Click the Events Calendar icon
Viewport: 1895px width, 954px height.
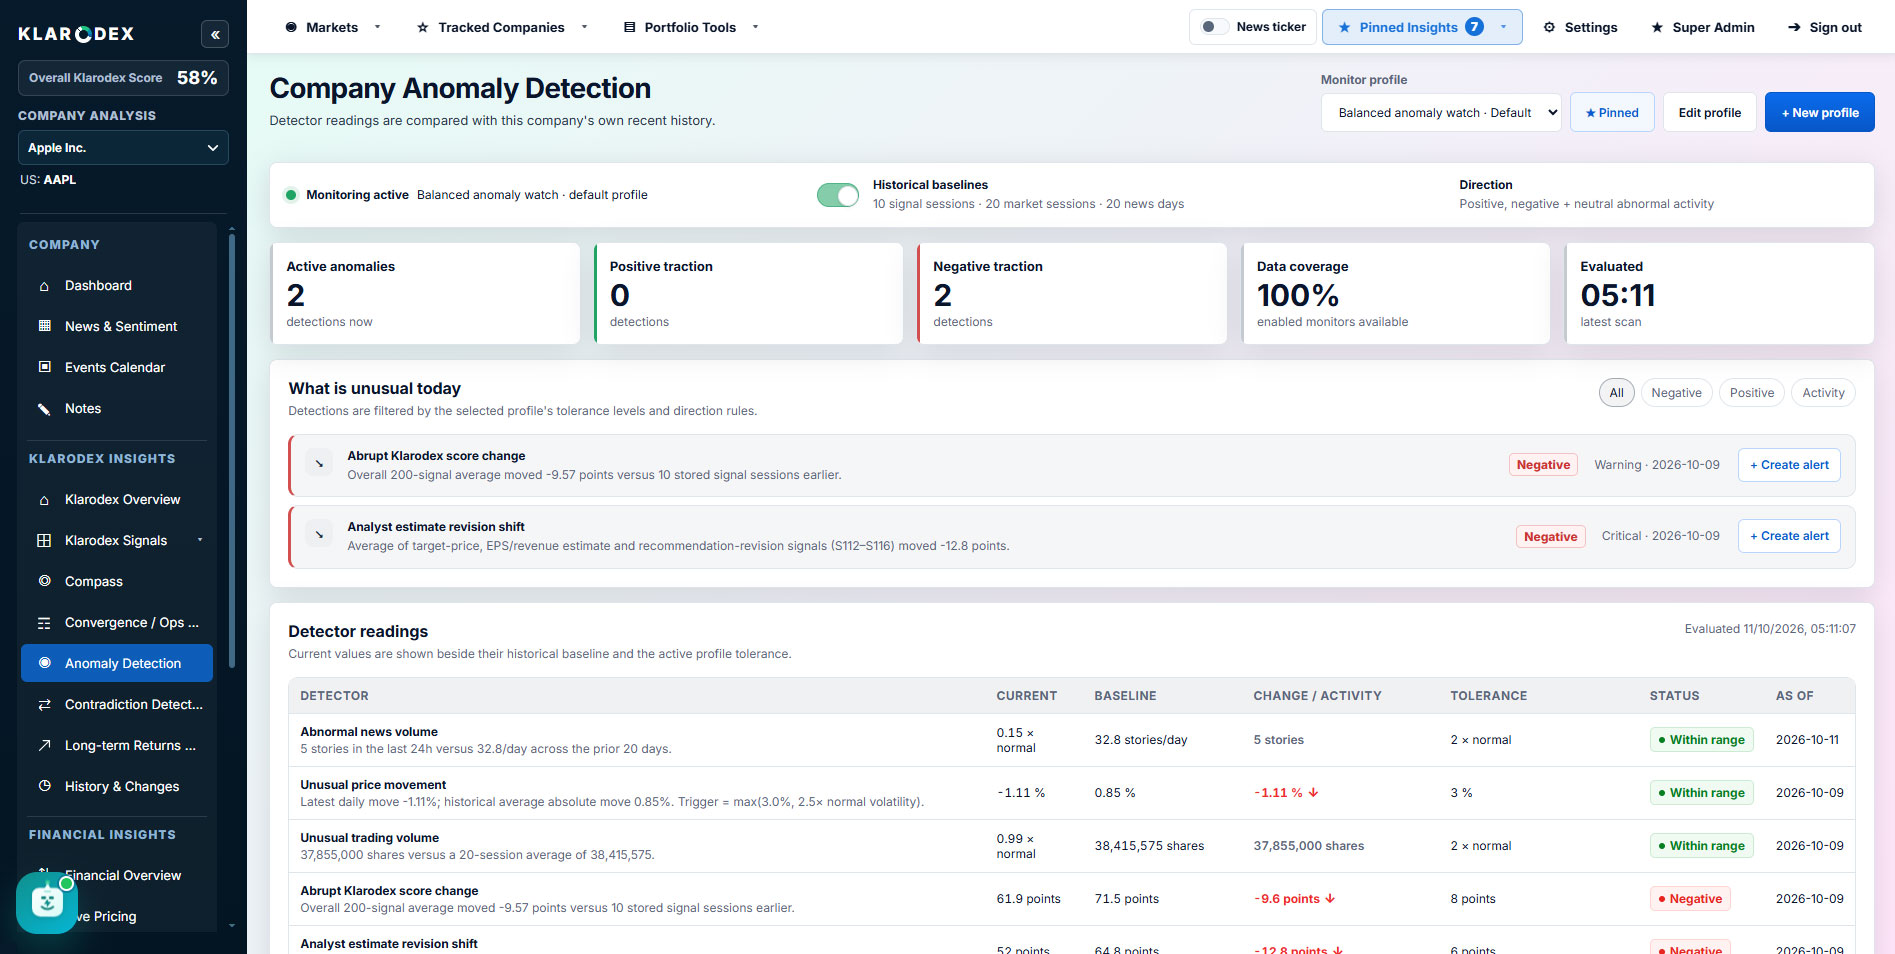pyautogui.click(x=44, y=367)
